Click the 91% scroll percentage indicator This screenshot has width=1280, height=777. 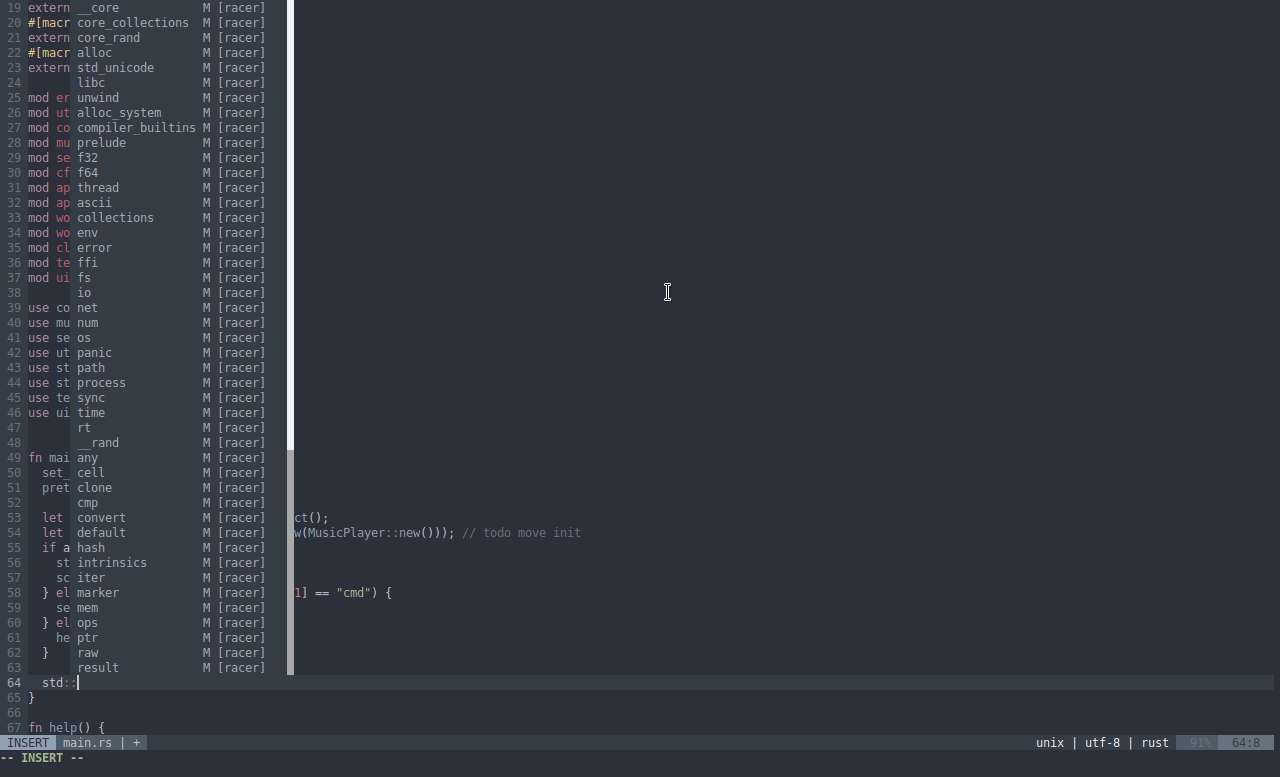coord(1201,743)
